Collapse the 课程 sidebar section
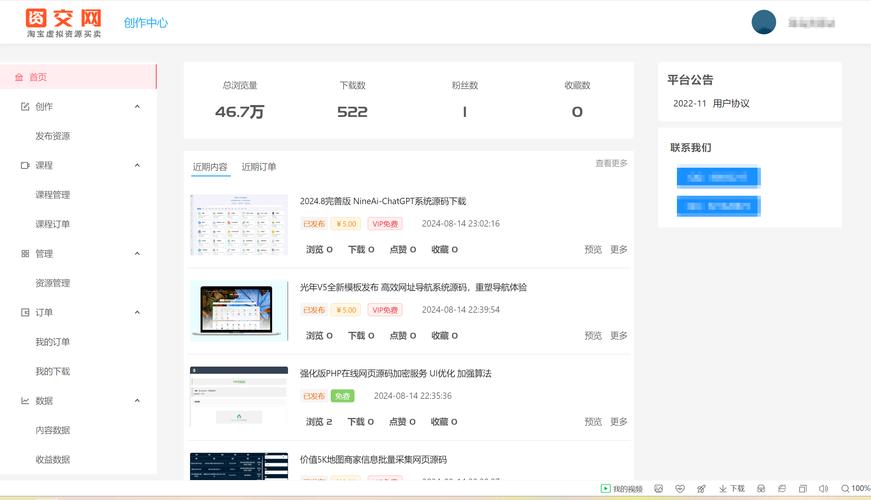The width and height of the screenshot is (871, 500). point(137,166)
